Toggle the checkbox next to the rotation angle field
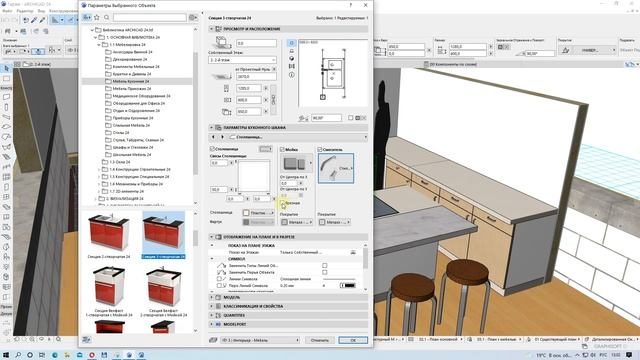 click(351, 118)
